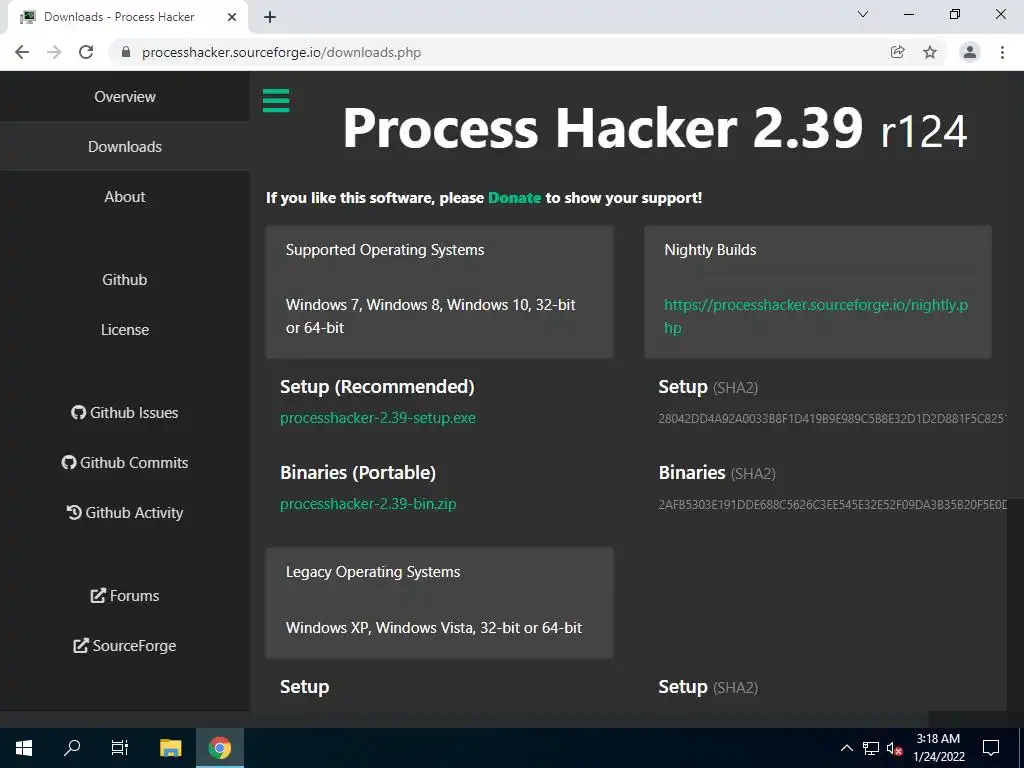Open the nightly builds URL link
Image resolution: width=1024 pixels, height=768 pixels.
(816, 316)
